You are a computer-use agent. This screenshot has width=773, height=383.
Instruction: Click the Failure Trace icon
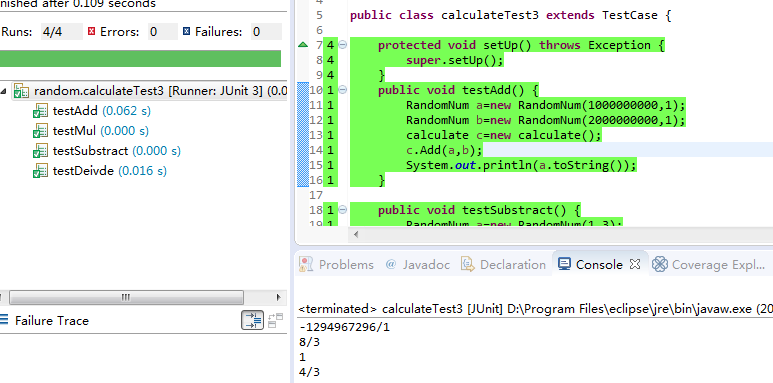4,320
